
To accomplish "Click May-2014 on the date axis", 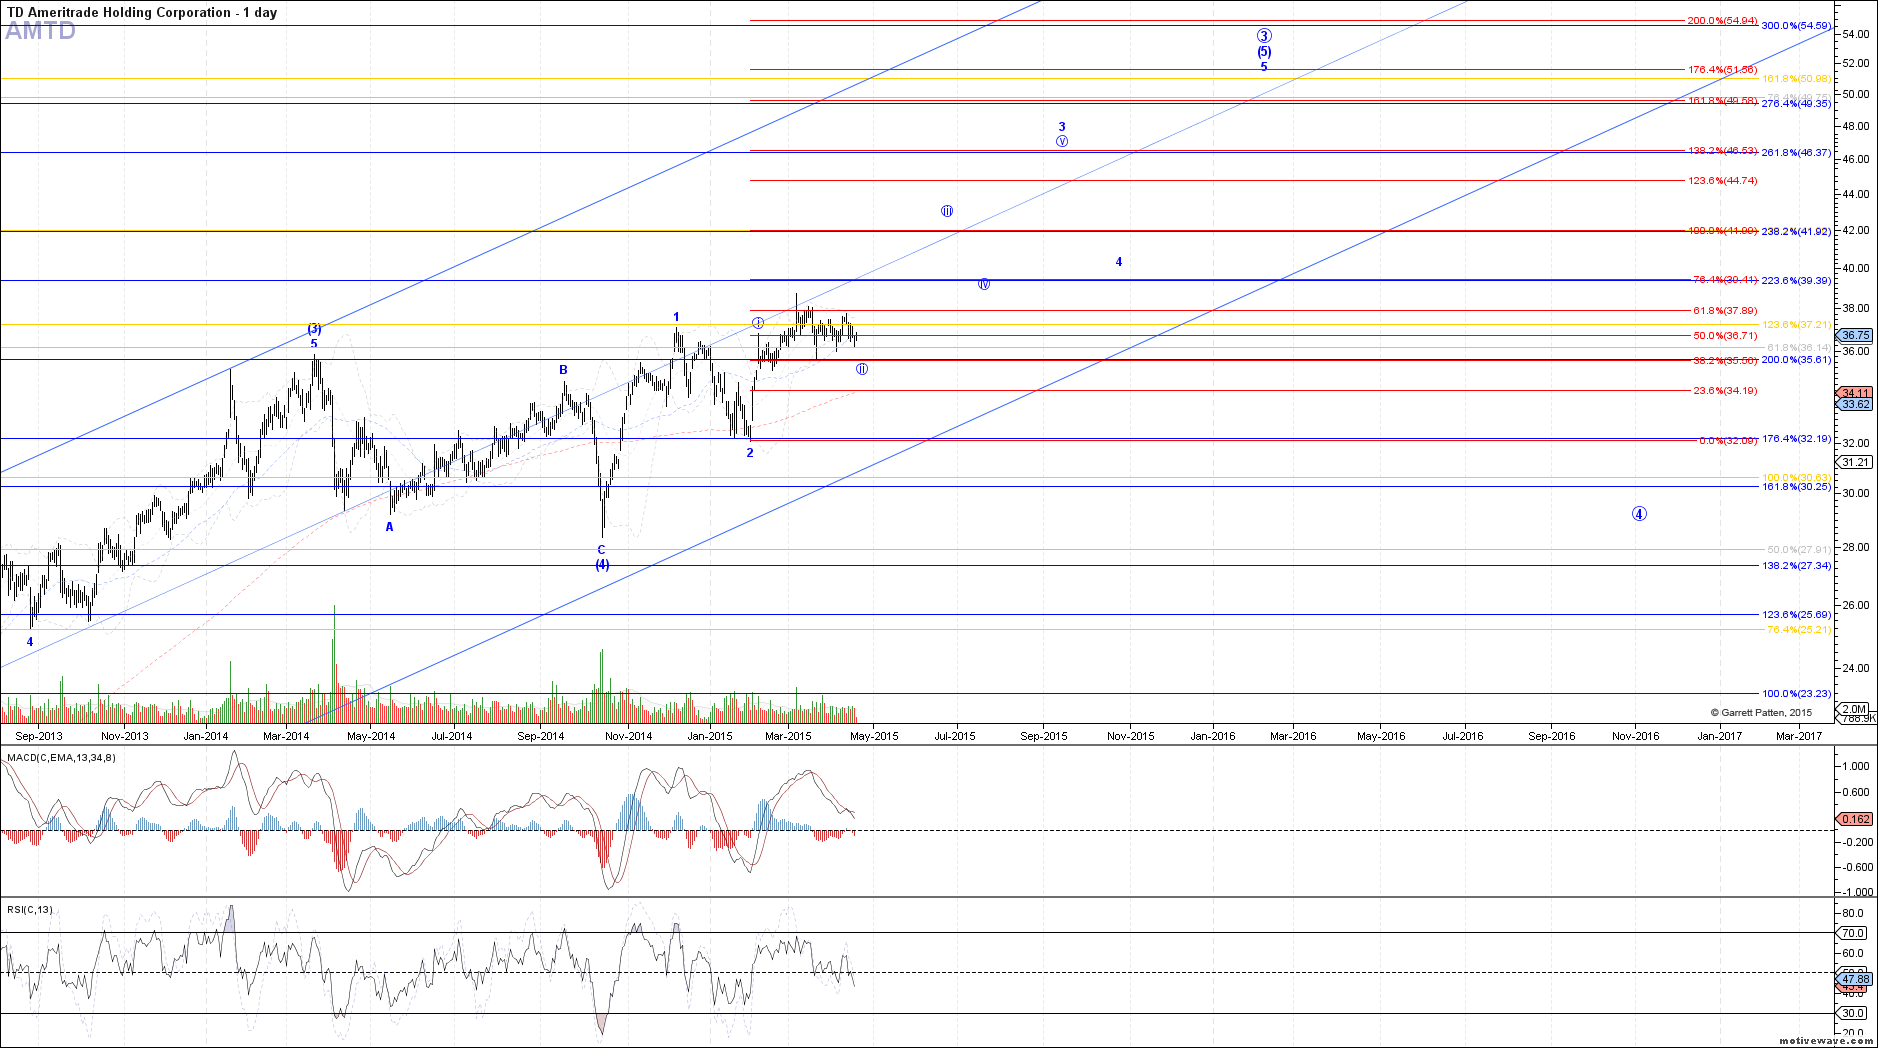I will [371, 736].
